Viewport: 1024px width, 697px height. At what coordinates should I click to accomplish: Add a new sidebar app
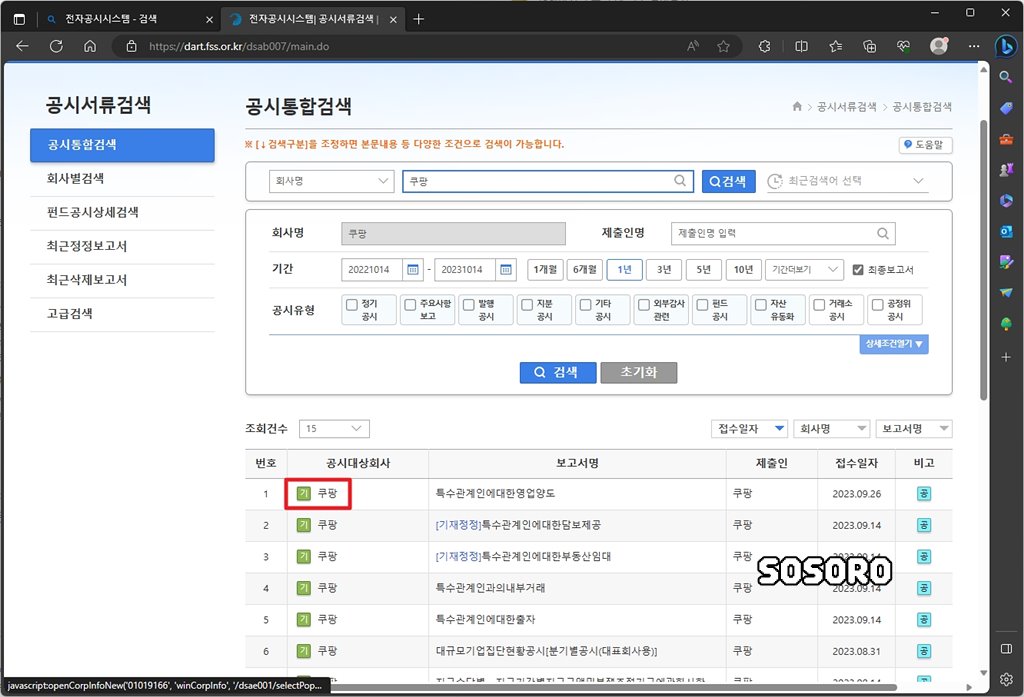[x=1006, y=357]
